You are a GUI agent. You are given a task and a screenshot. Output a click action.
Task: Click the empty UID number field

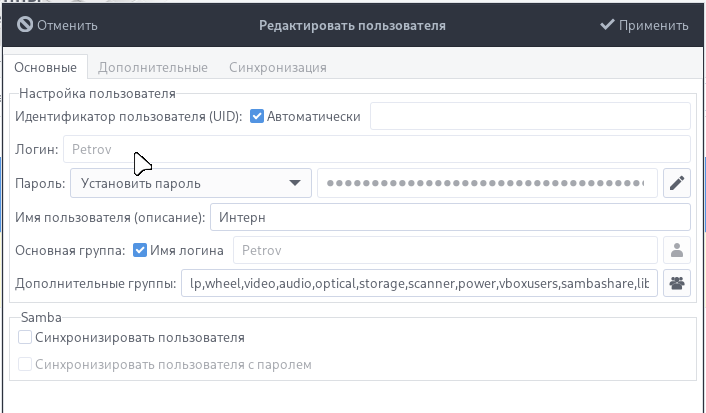tap(530, 116)
